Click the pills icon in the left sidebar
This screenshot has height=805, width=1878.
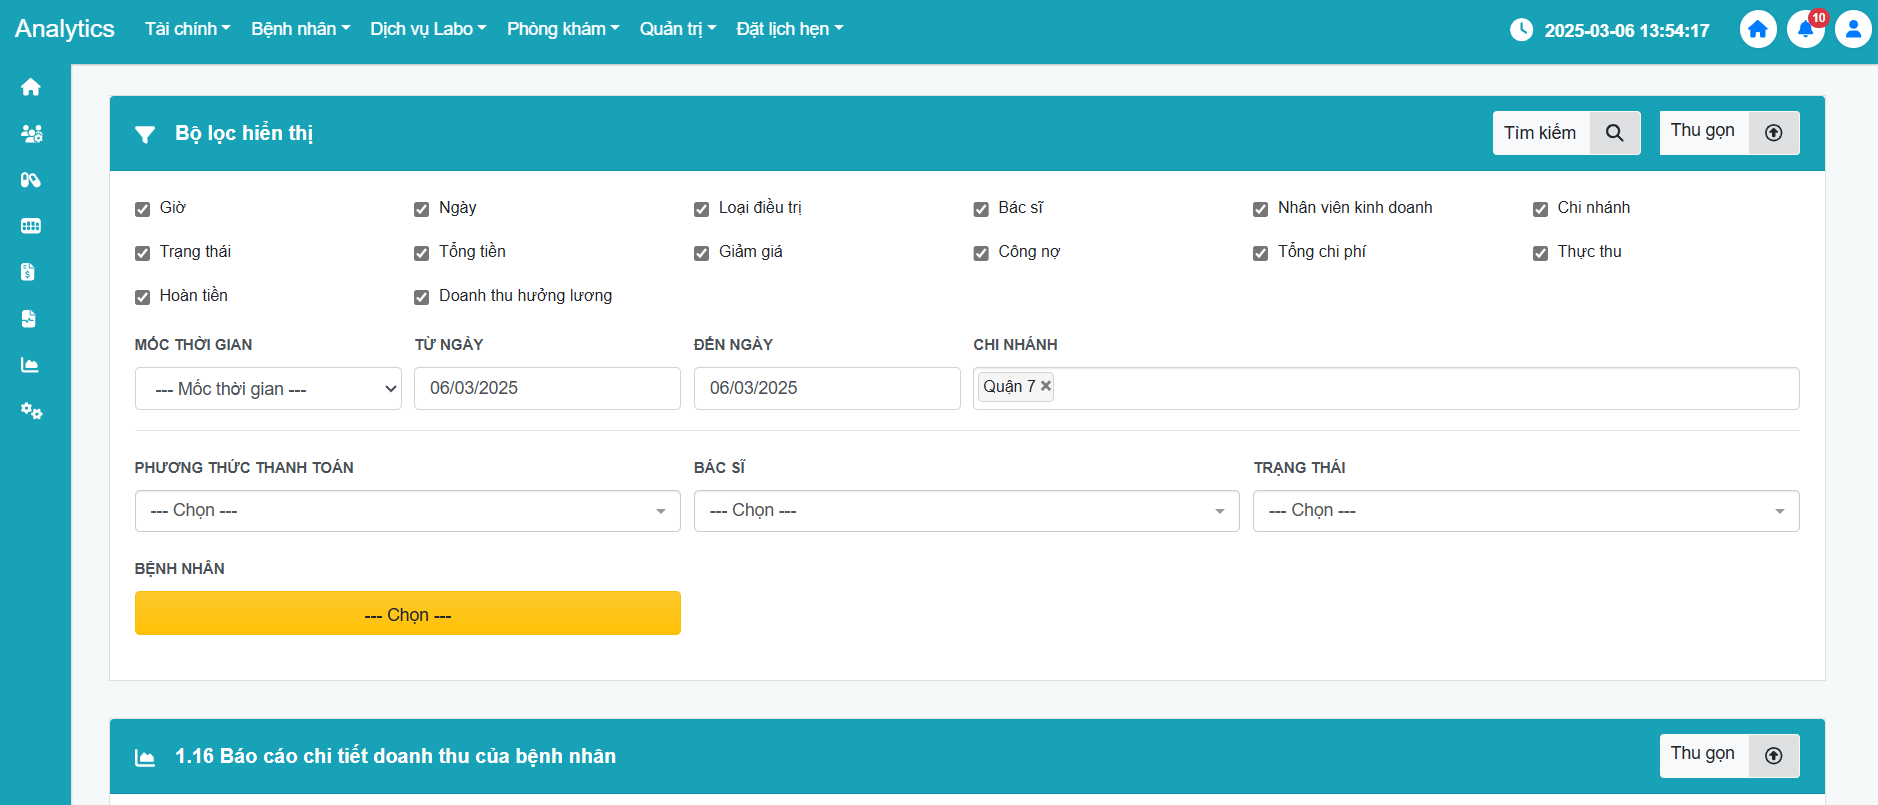click(30, 180)
